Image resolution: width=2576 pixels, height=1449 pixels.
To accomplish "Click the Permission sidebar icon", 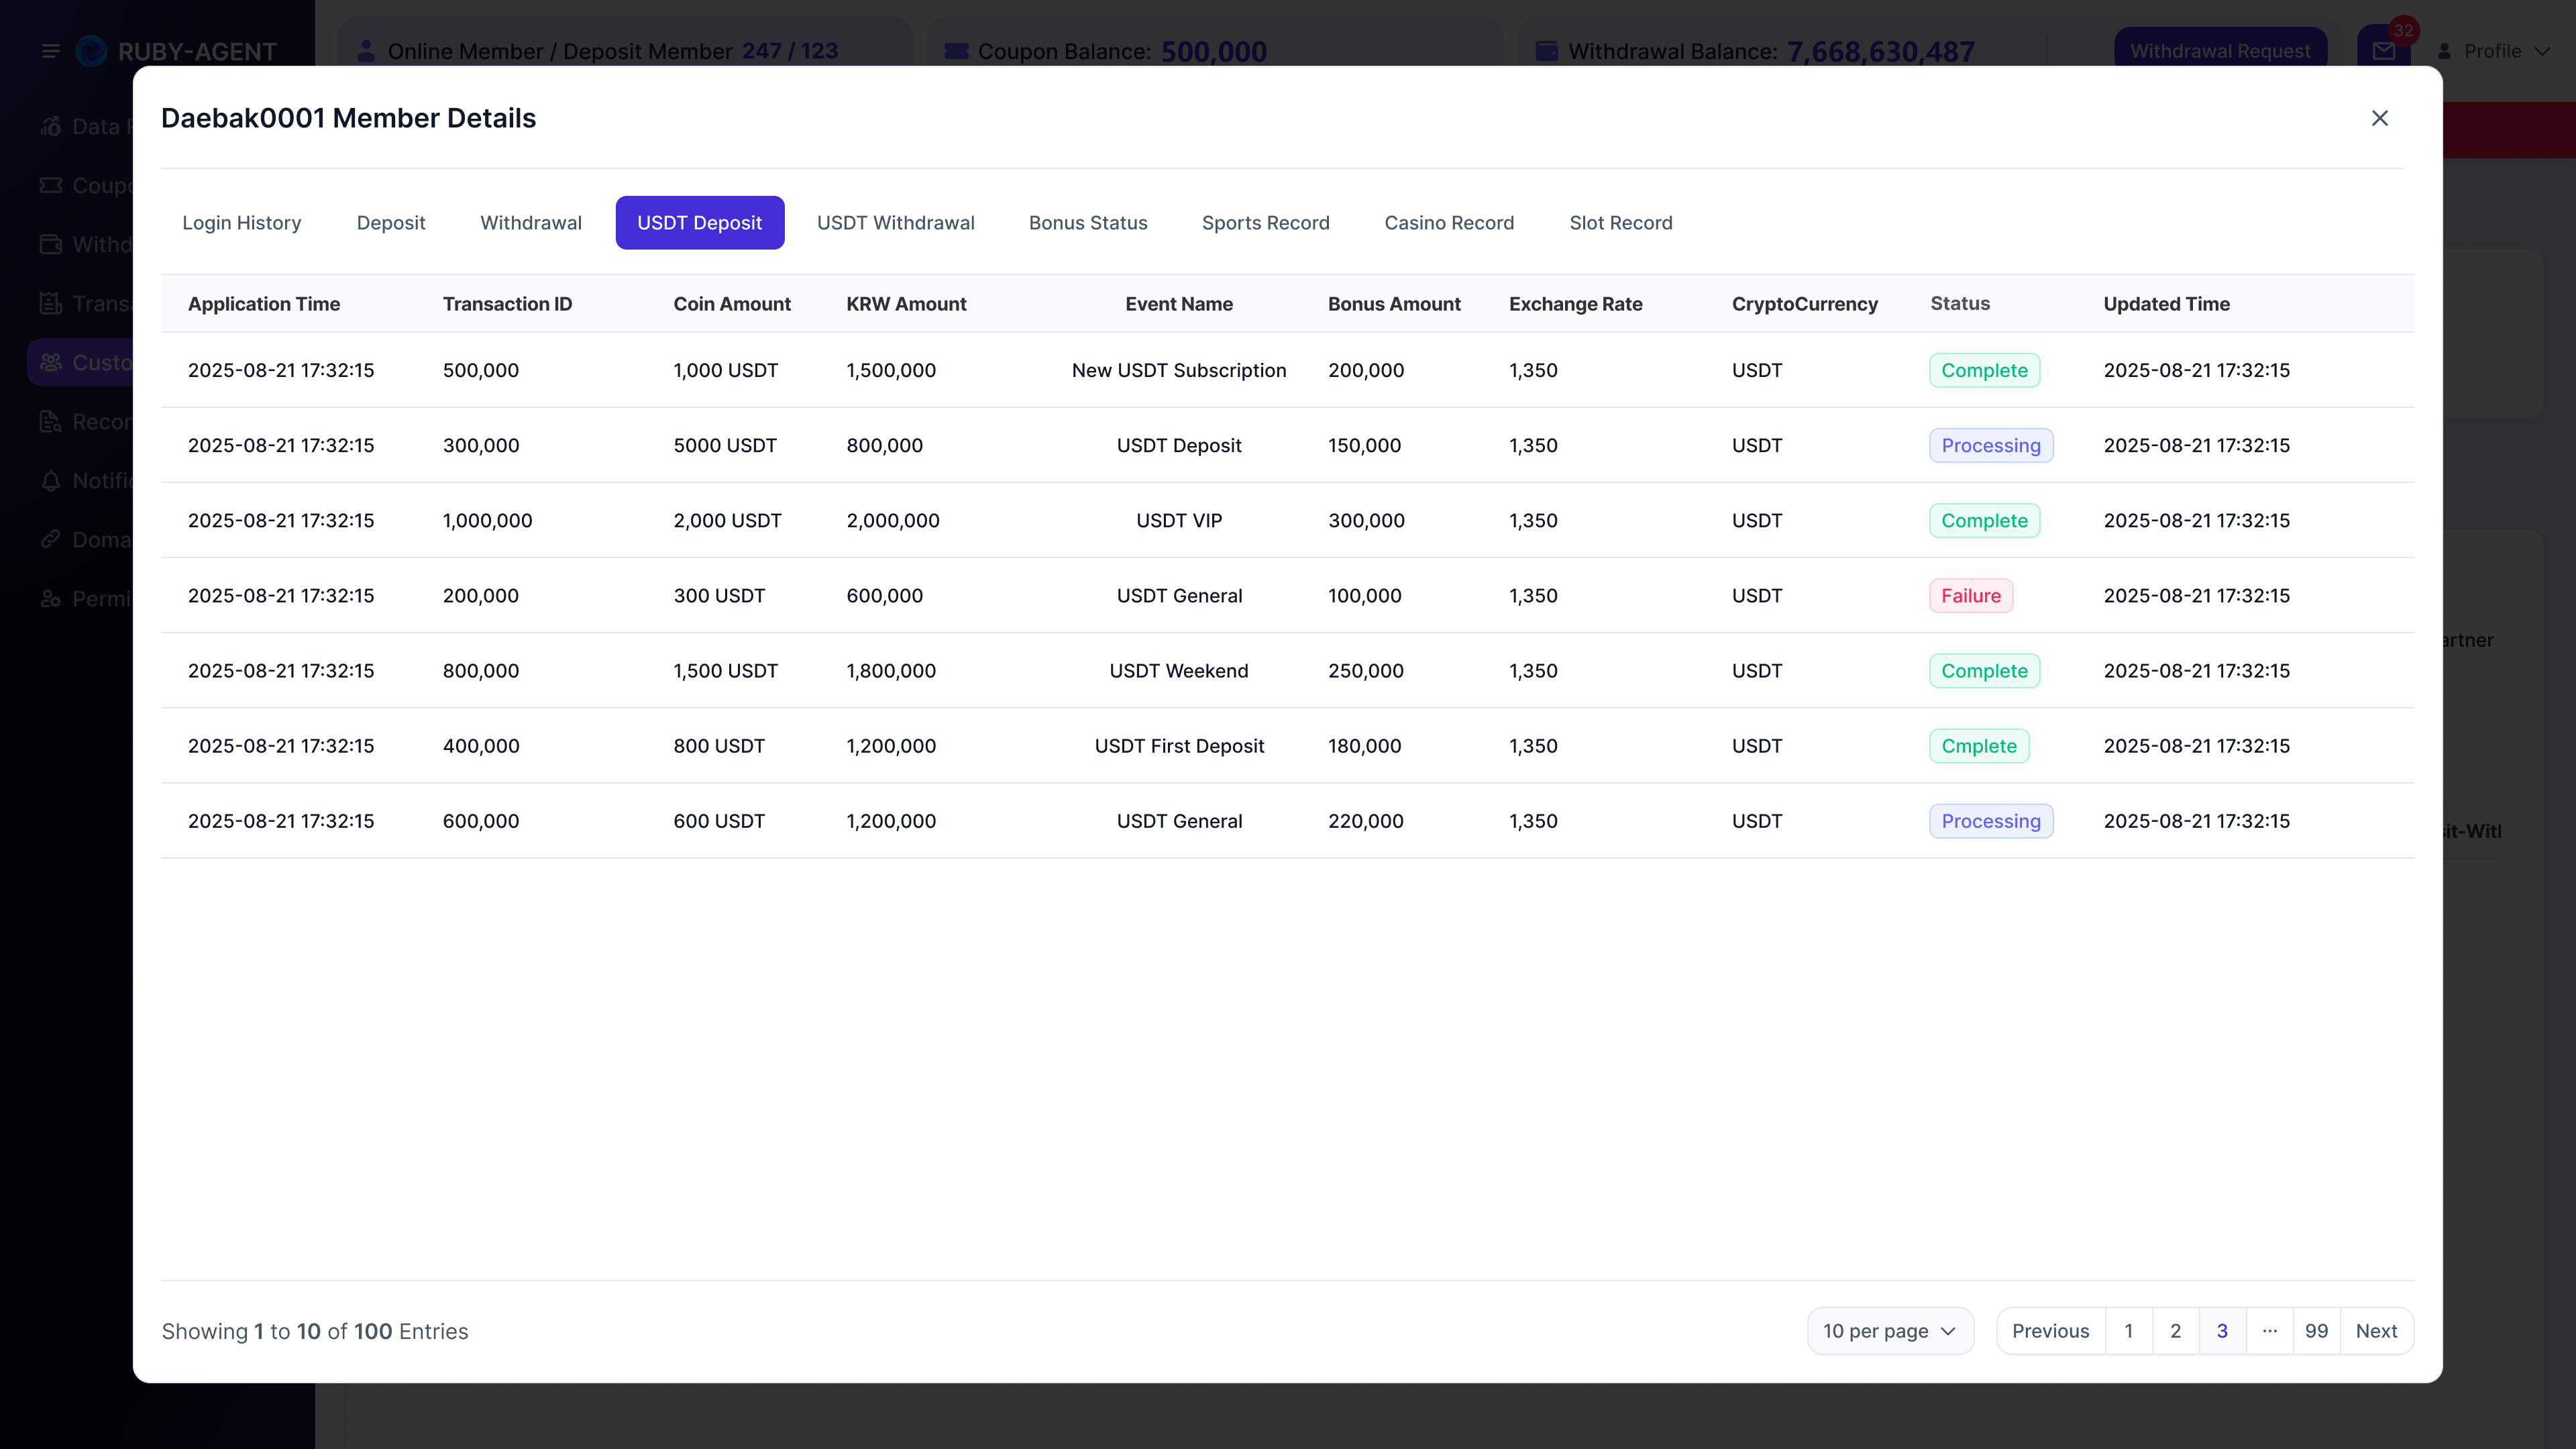I will click(51, 598).
